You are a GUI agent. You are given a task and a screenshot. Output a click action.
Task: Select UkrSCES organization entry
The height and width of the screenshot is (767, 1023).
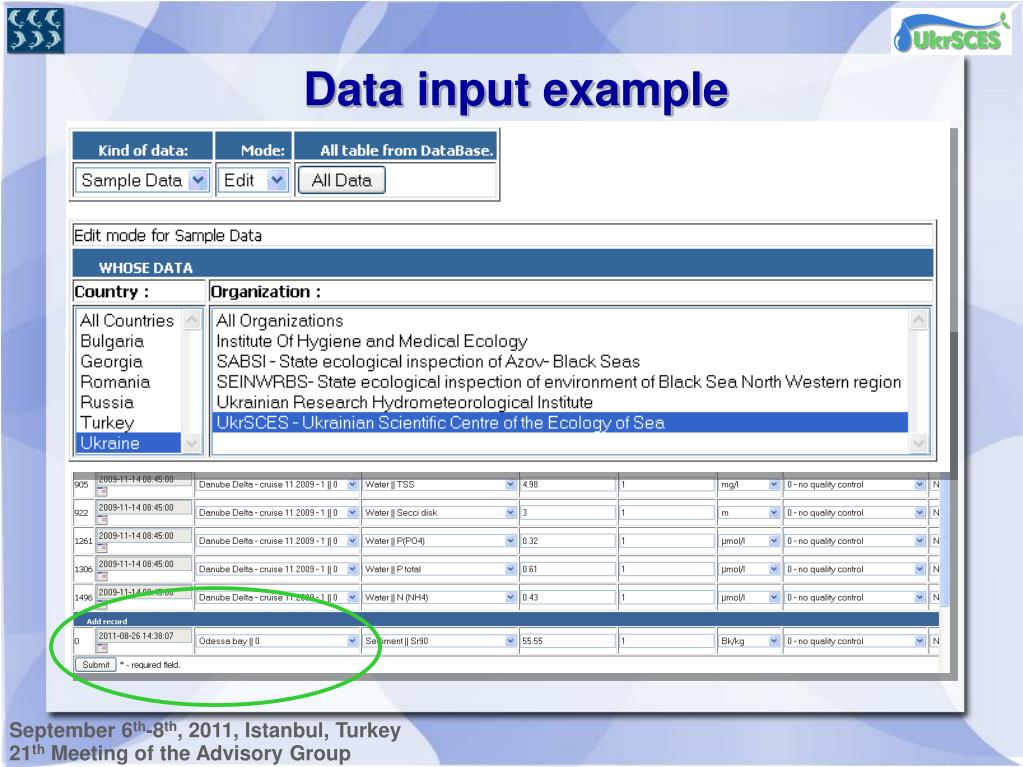[560, 423]
